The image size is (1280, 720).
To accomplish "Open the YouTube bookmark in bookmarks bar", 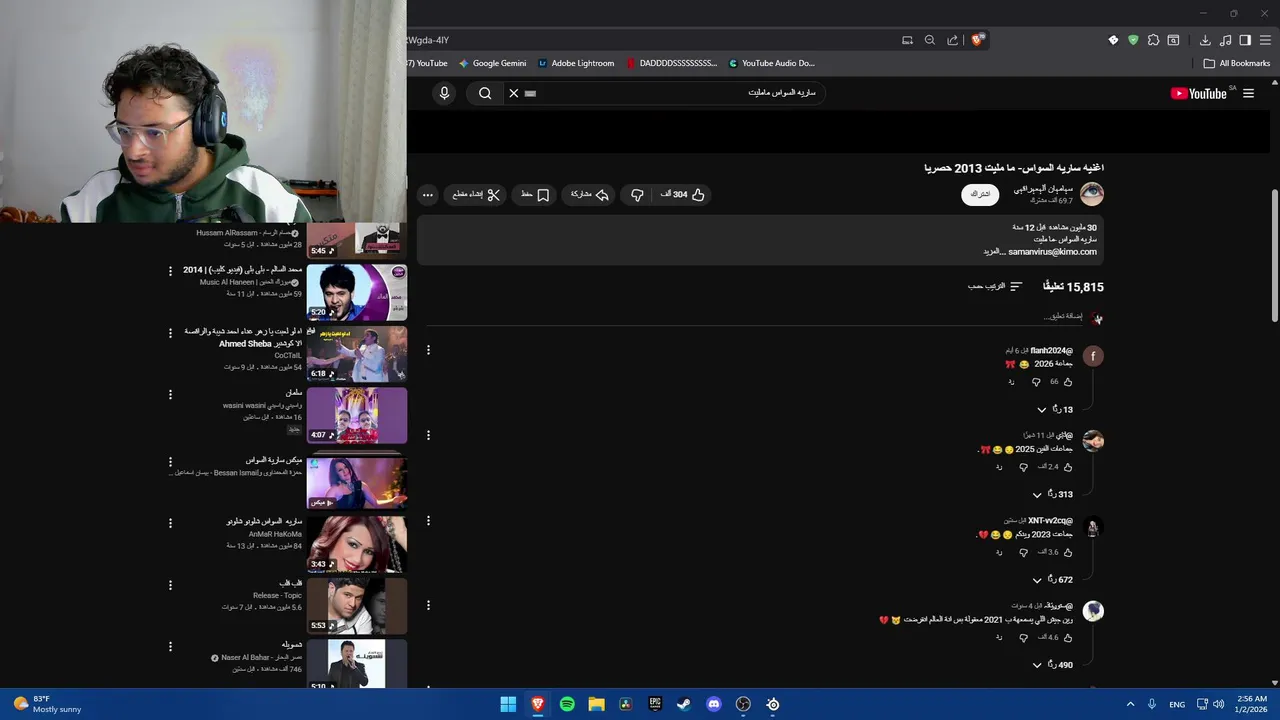I will 428,63.
